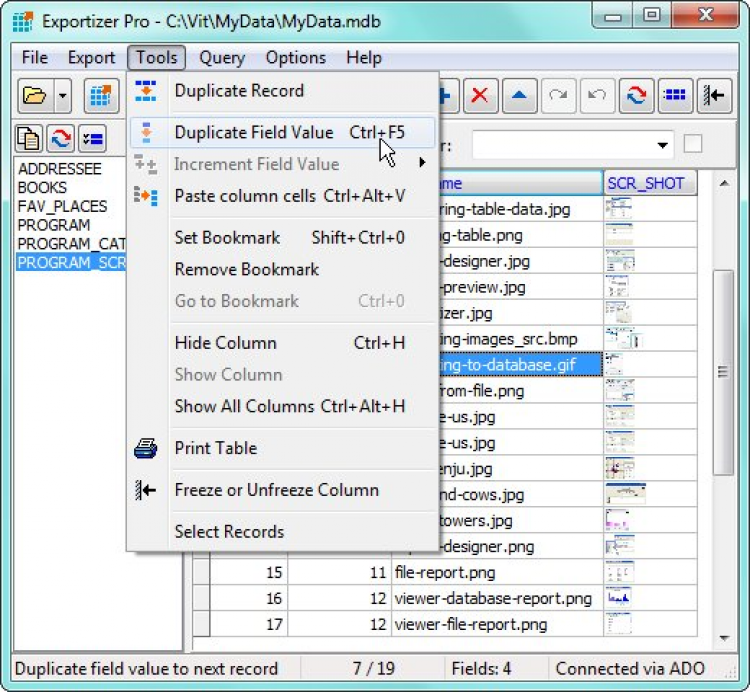The height and width of the screenshot is (692, 750).
Task: Open the Query menu
Action: (x=222, y=57)
